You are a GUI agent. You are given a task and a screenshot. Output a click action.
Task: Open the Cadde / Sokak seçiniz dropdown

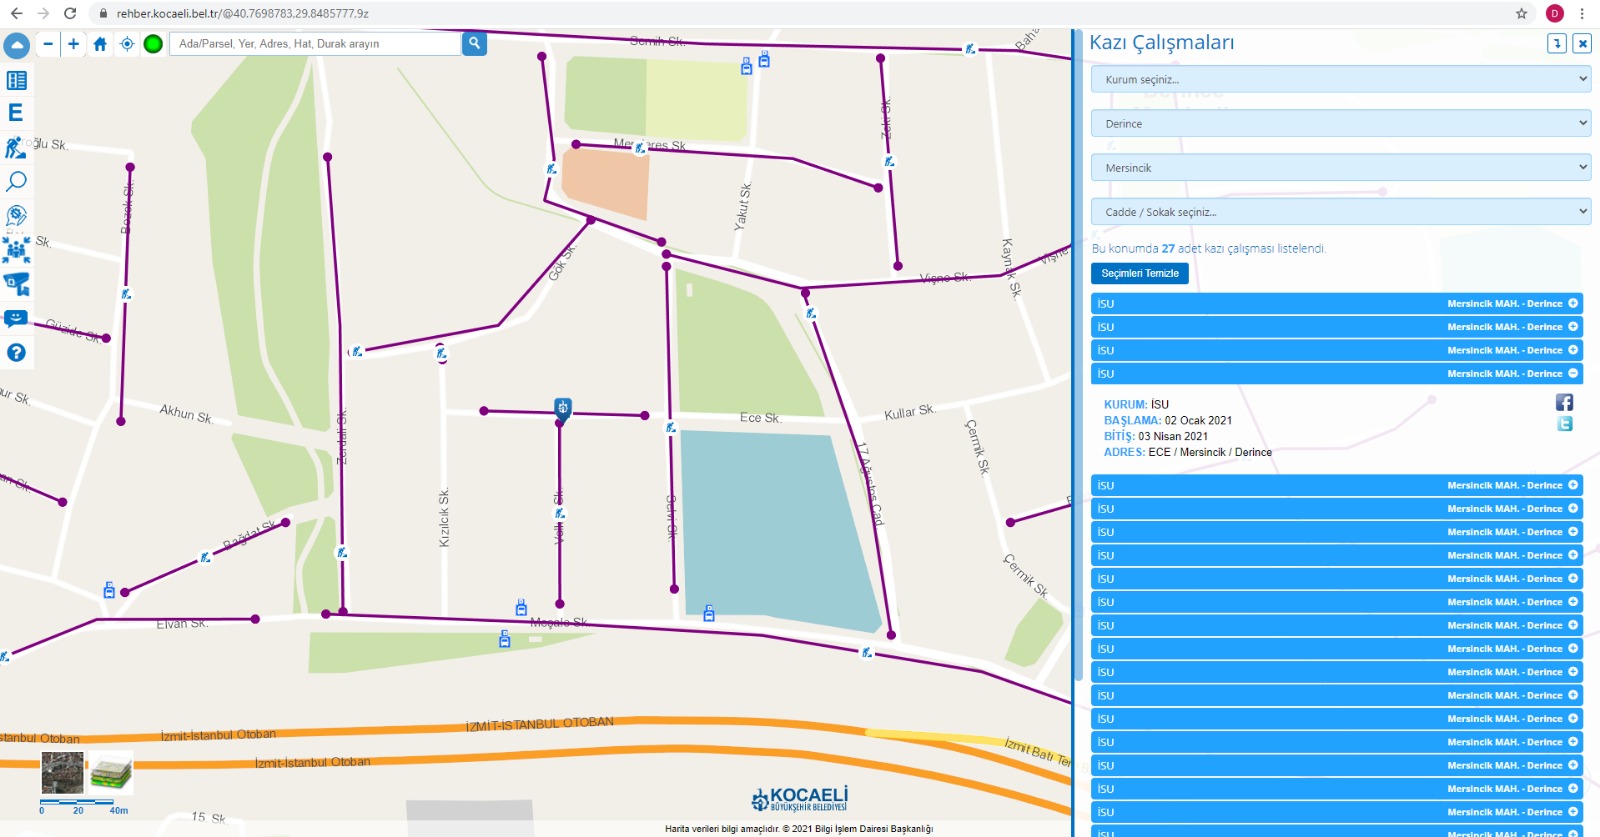(1341, 211)
